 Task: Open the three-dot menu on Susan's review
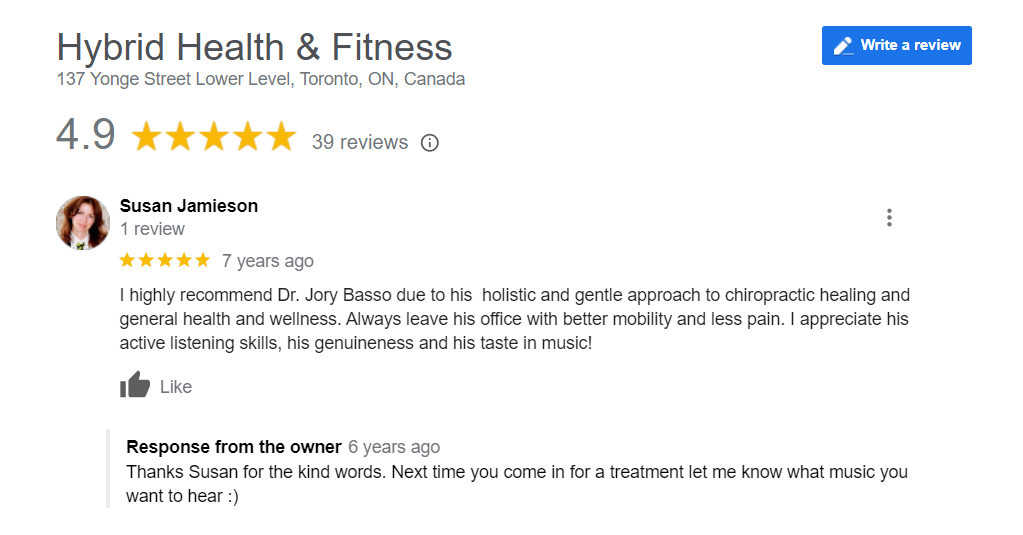pos(889,218)
